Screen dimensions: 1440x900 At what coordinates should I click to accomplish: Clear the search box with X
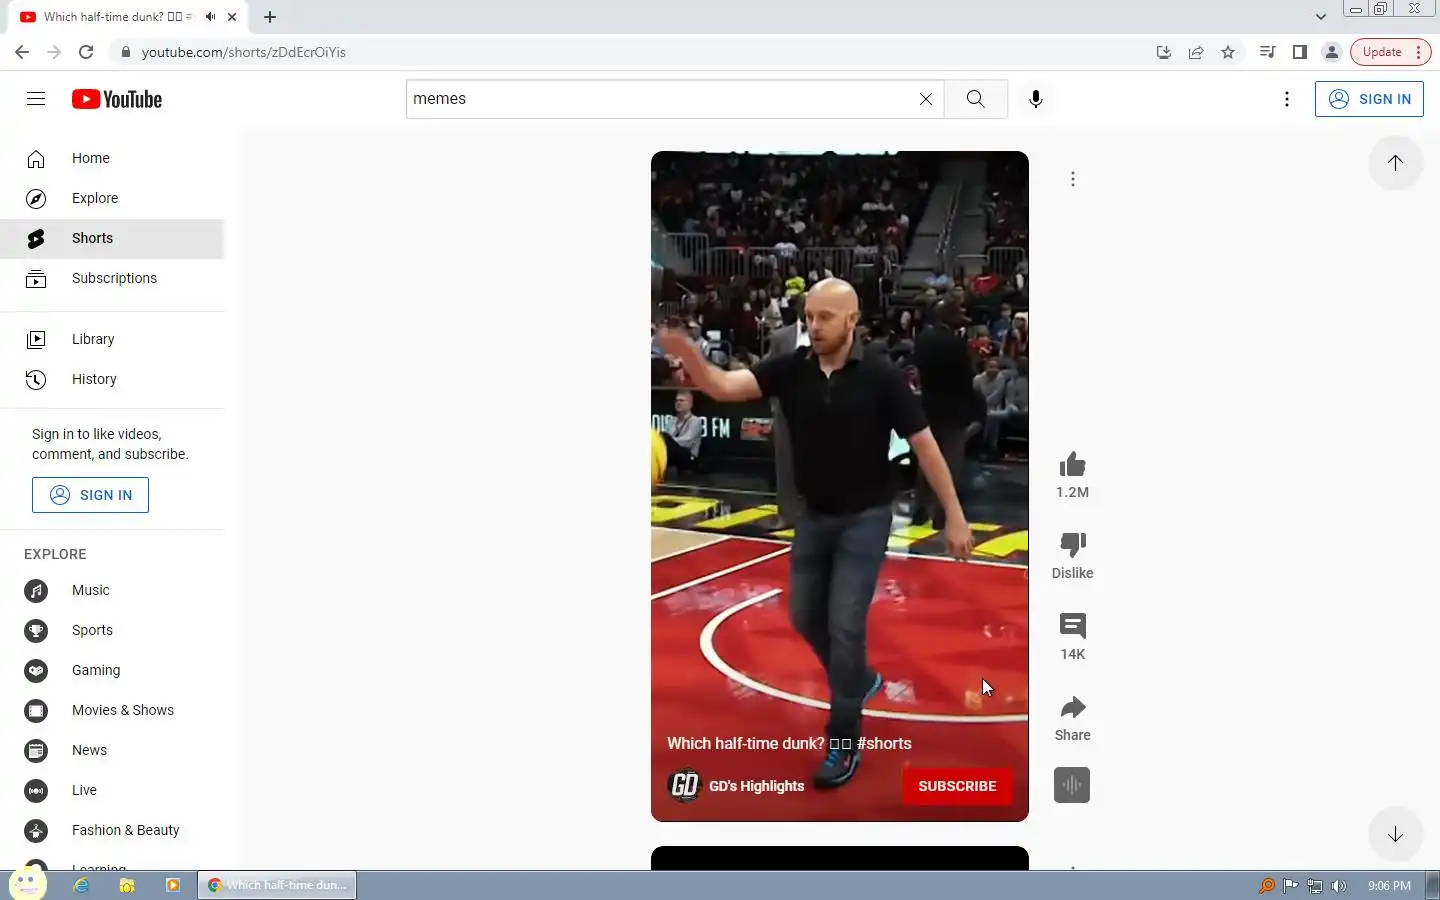point(926,99)
